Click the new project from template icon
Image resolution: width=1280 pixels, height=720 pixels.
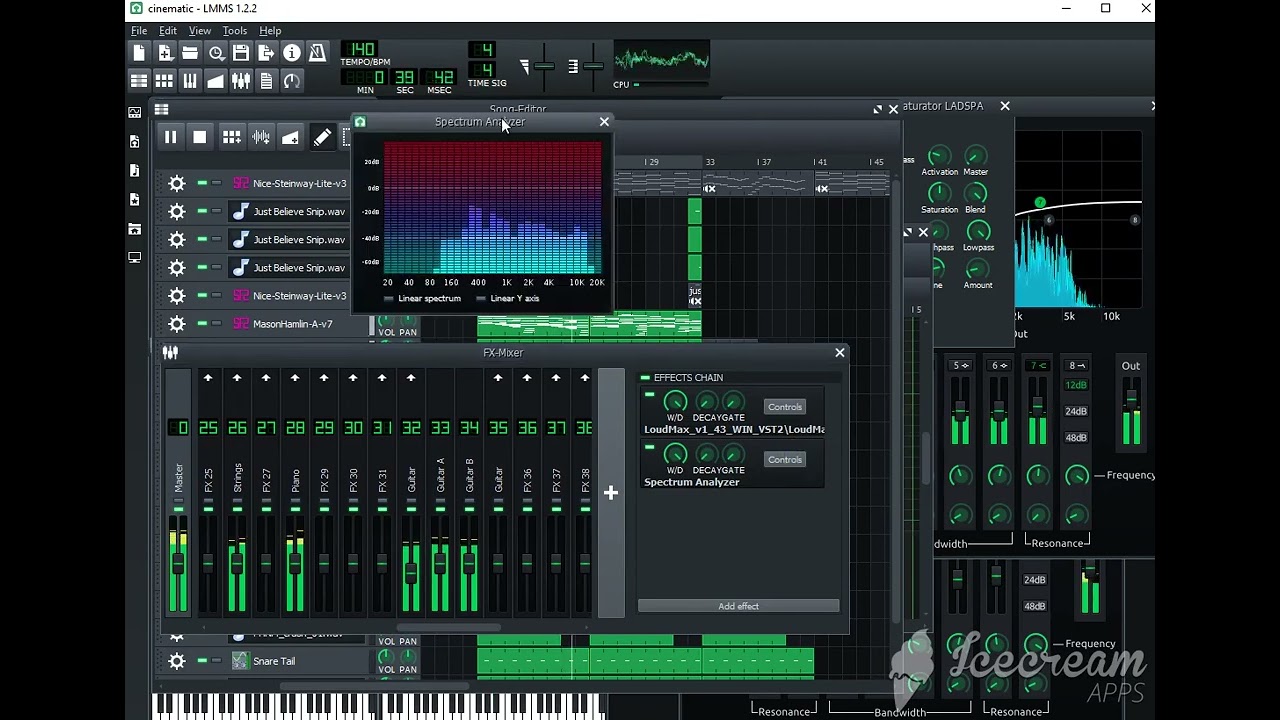pos(165,53)
